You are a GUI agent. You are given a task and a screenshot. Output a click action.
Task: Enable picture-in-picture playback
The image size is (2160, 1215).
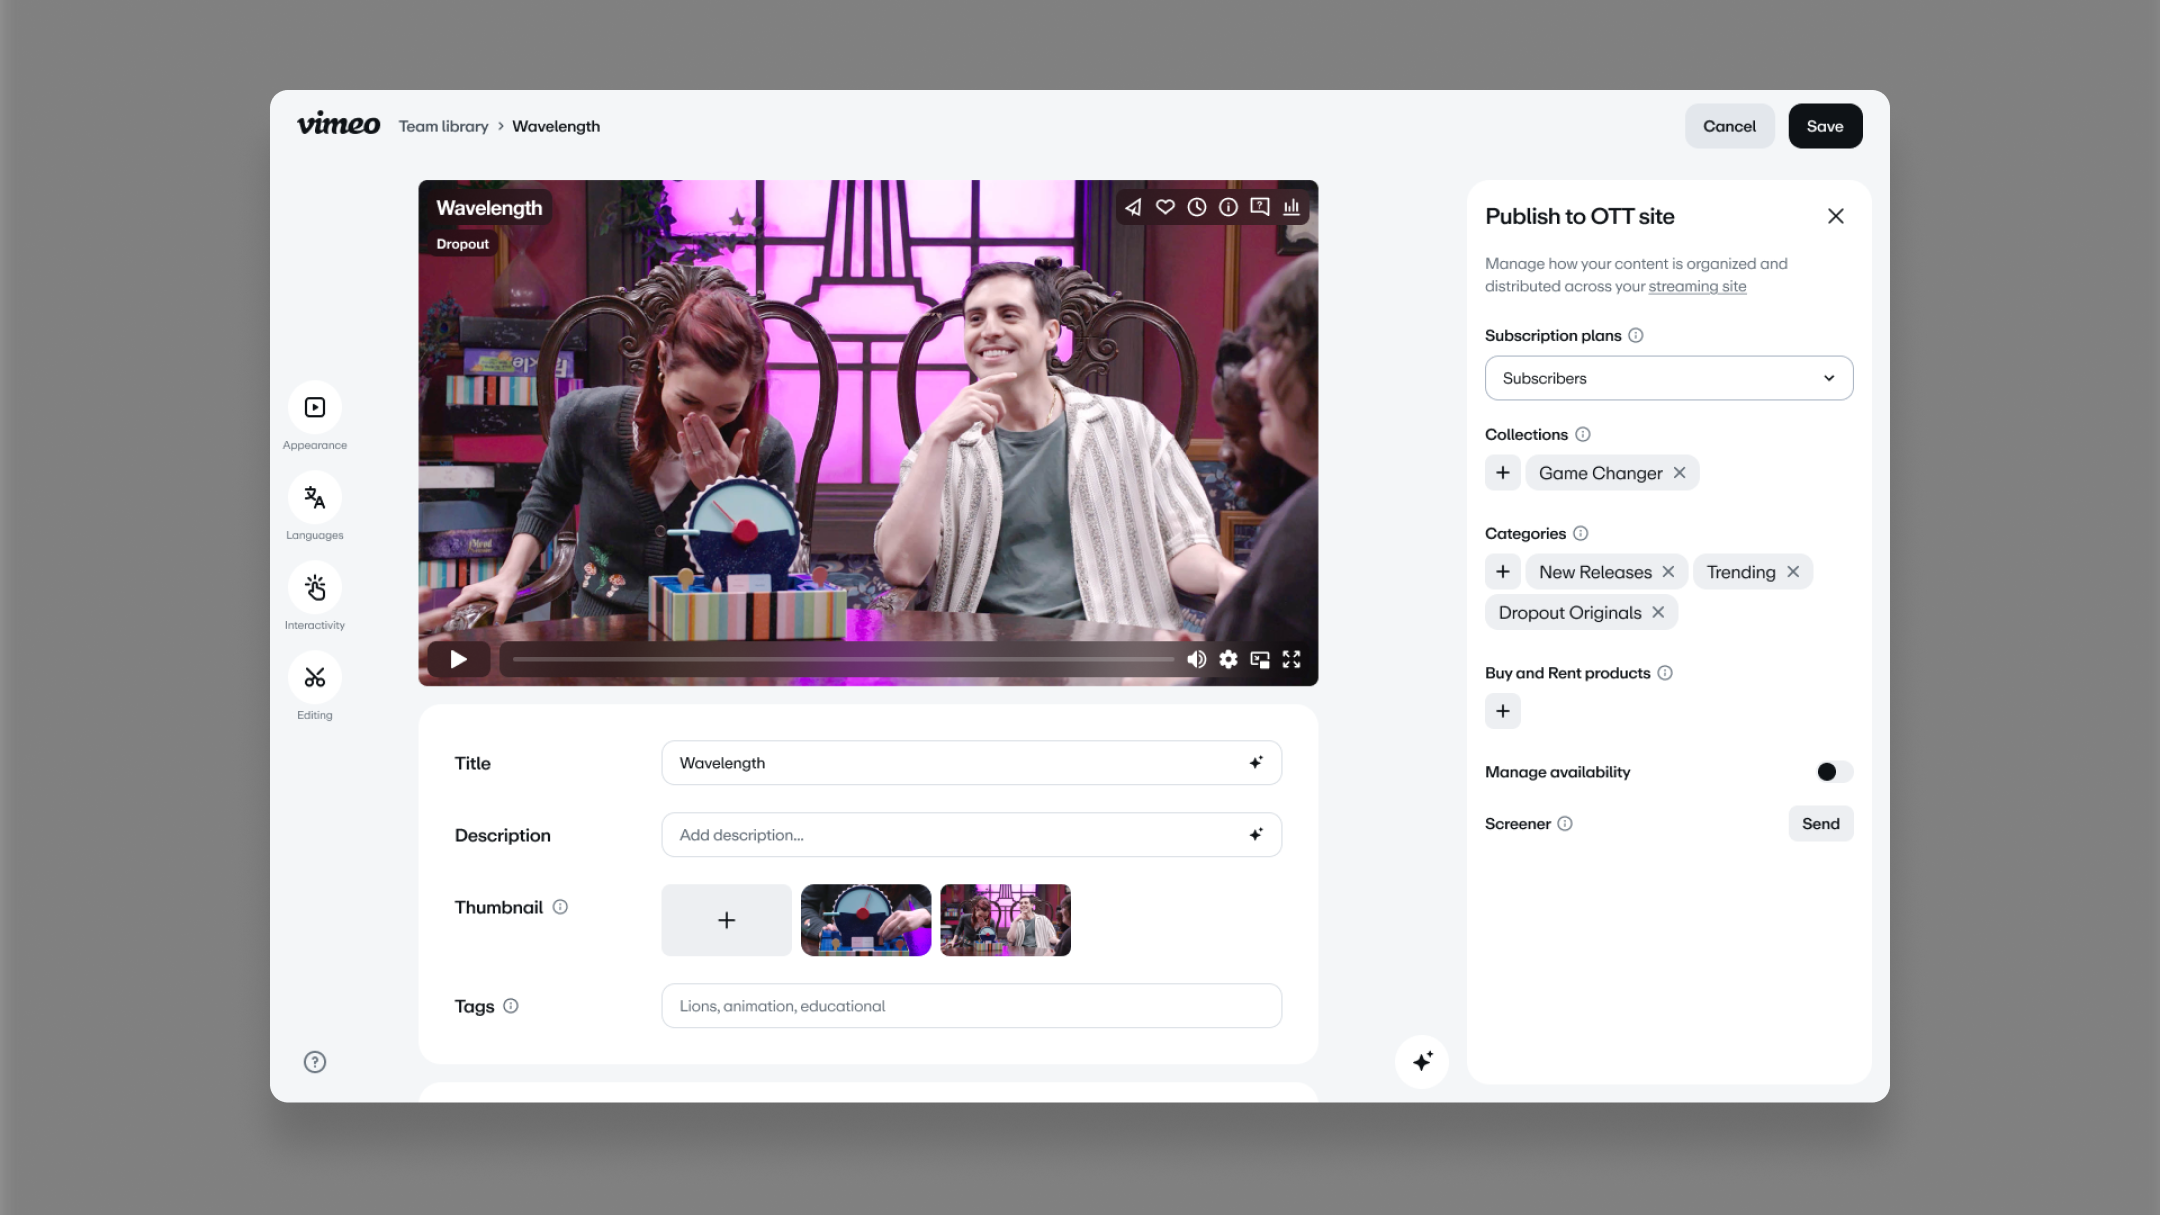click(1260, 659)
